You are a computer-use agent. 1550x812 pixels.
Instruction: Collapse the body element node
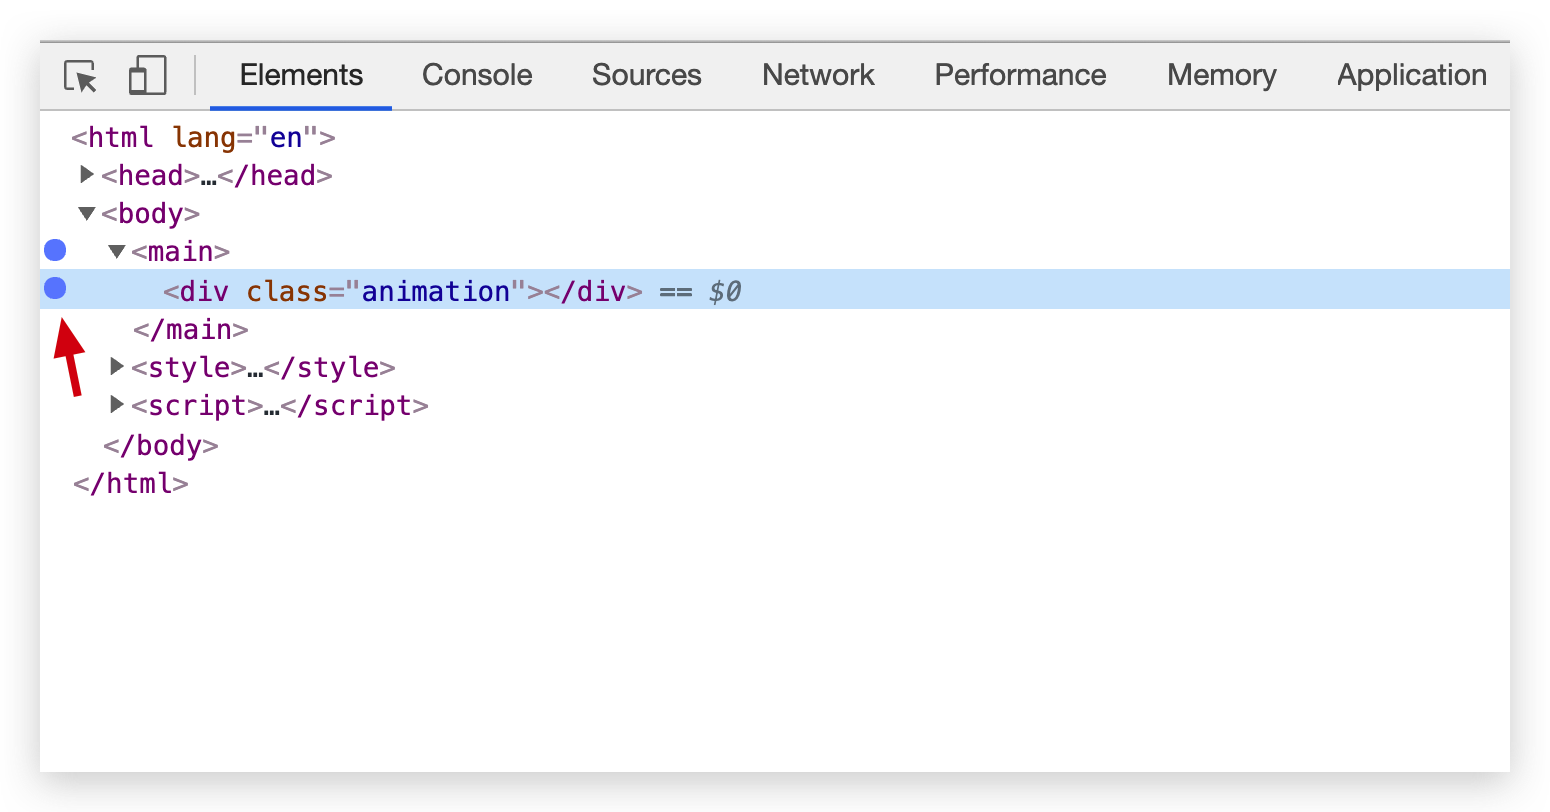coord(87,213)
